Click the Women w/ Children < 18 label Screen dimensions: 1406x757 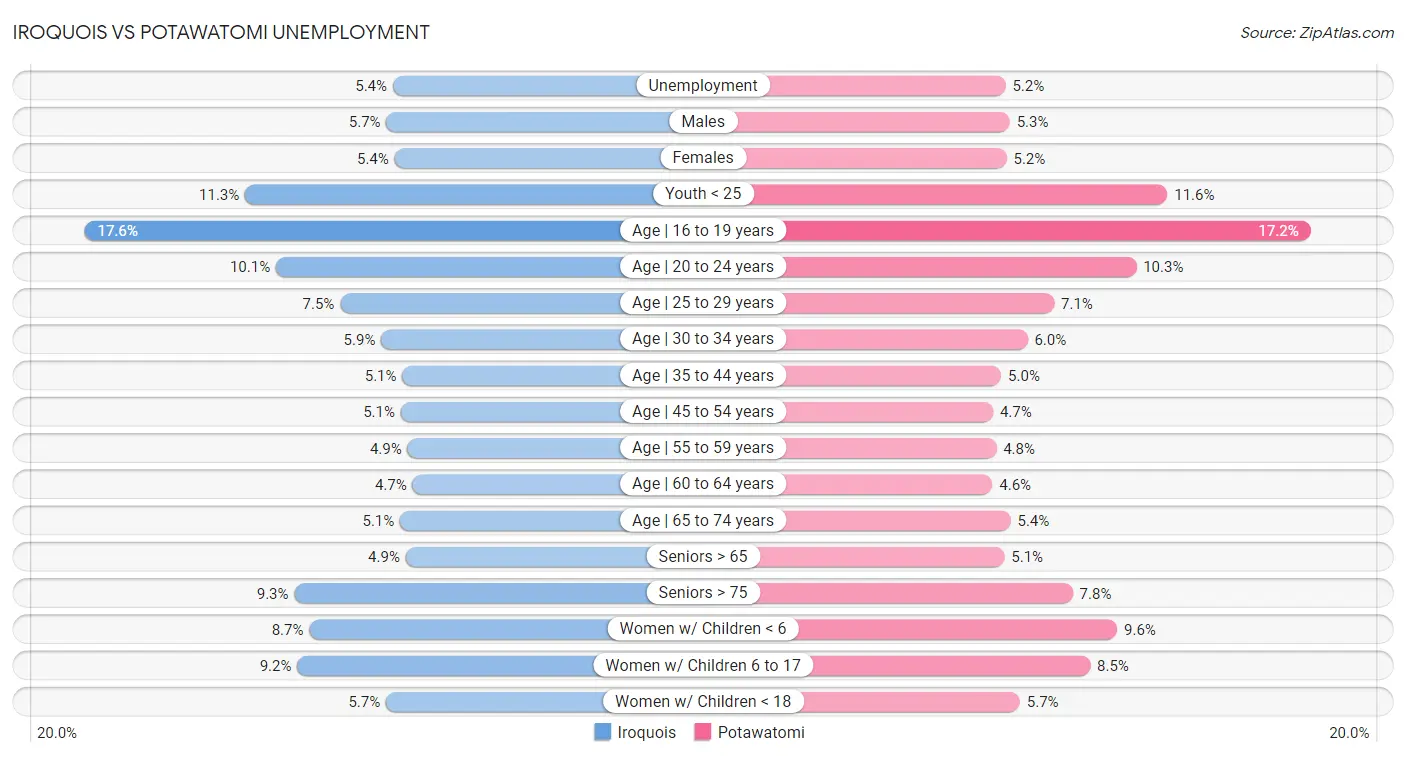(x=703, y=702)
